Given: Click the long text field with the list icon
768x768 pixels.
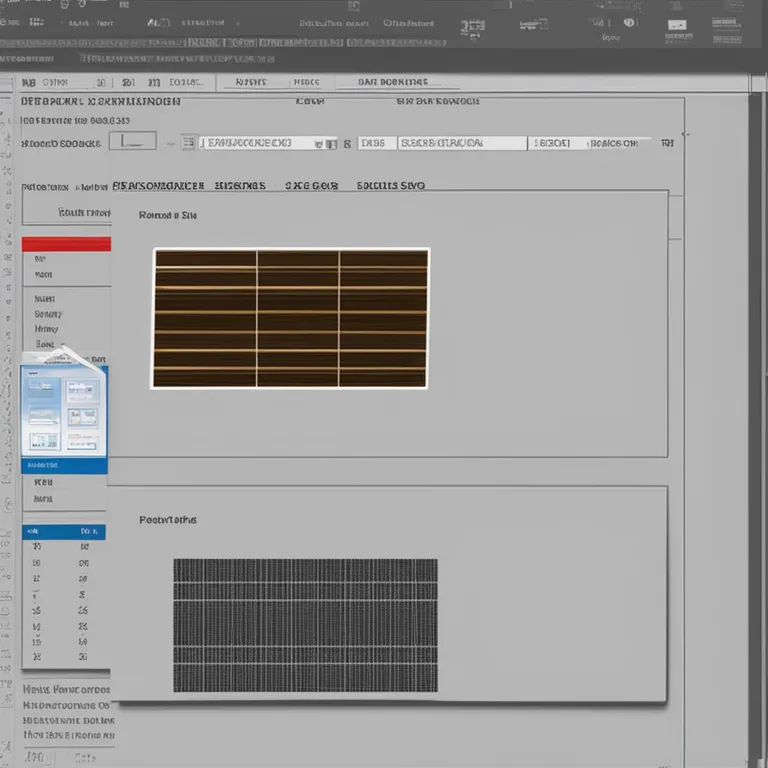Looking at the screenshot, I should click(x=268, y=143).
